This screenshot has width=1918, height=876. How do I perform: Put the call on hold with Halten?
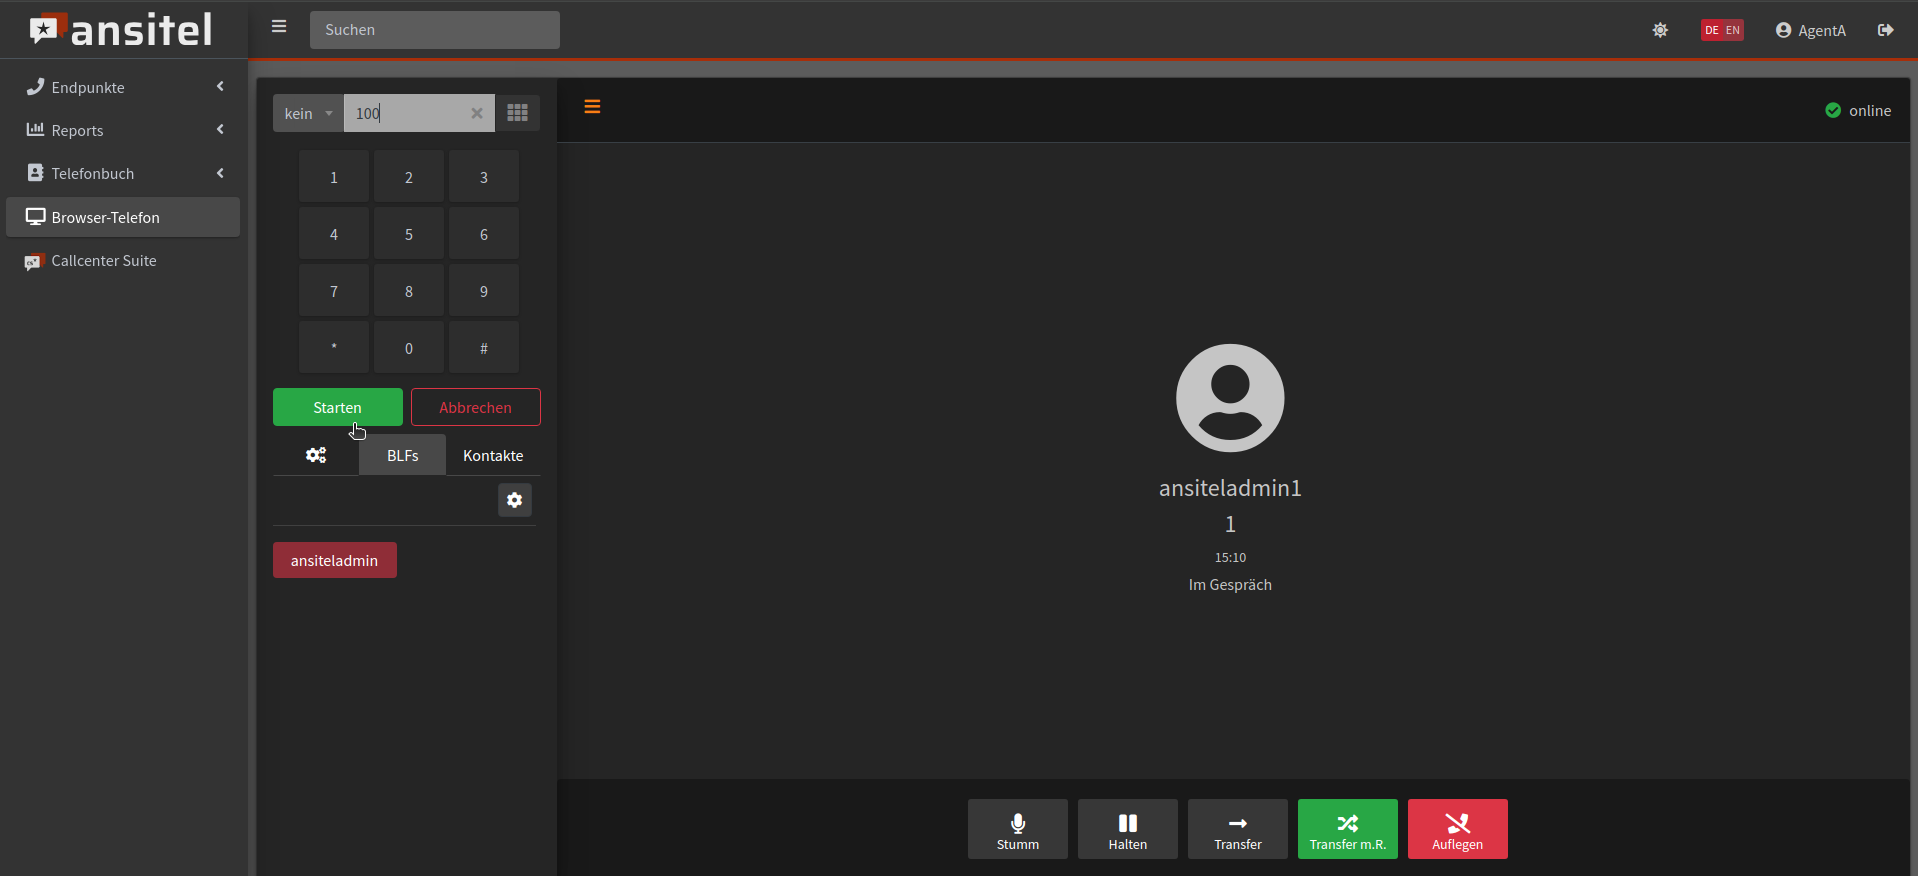pyautogui.click(x=1127, y=829)
